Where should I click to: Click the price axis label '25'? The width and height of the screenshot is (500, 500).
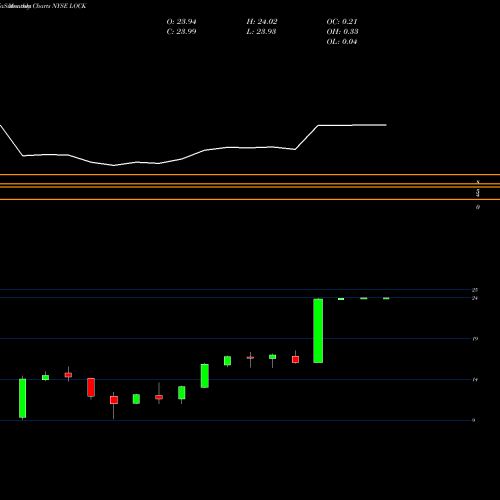(475, 290)
